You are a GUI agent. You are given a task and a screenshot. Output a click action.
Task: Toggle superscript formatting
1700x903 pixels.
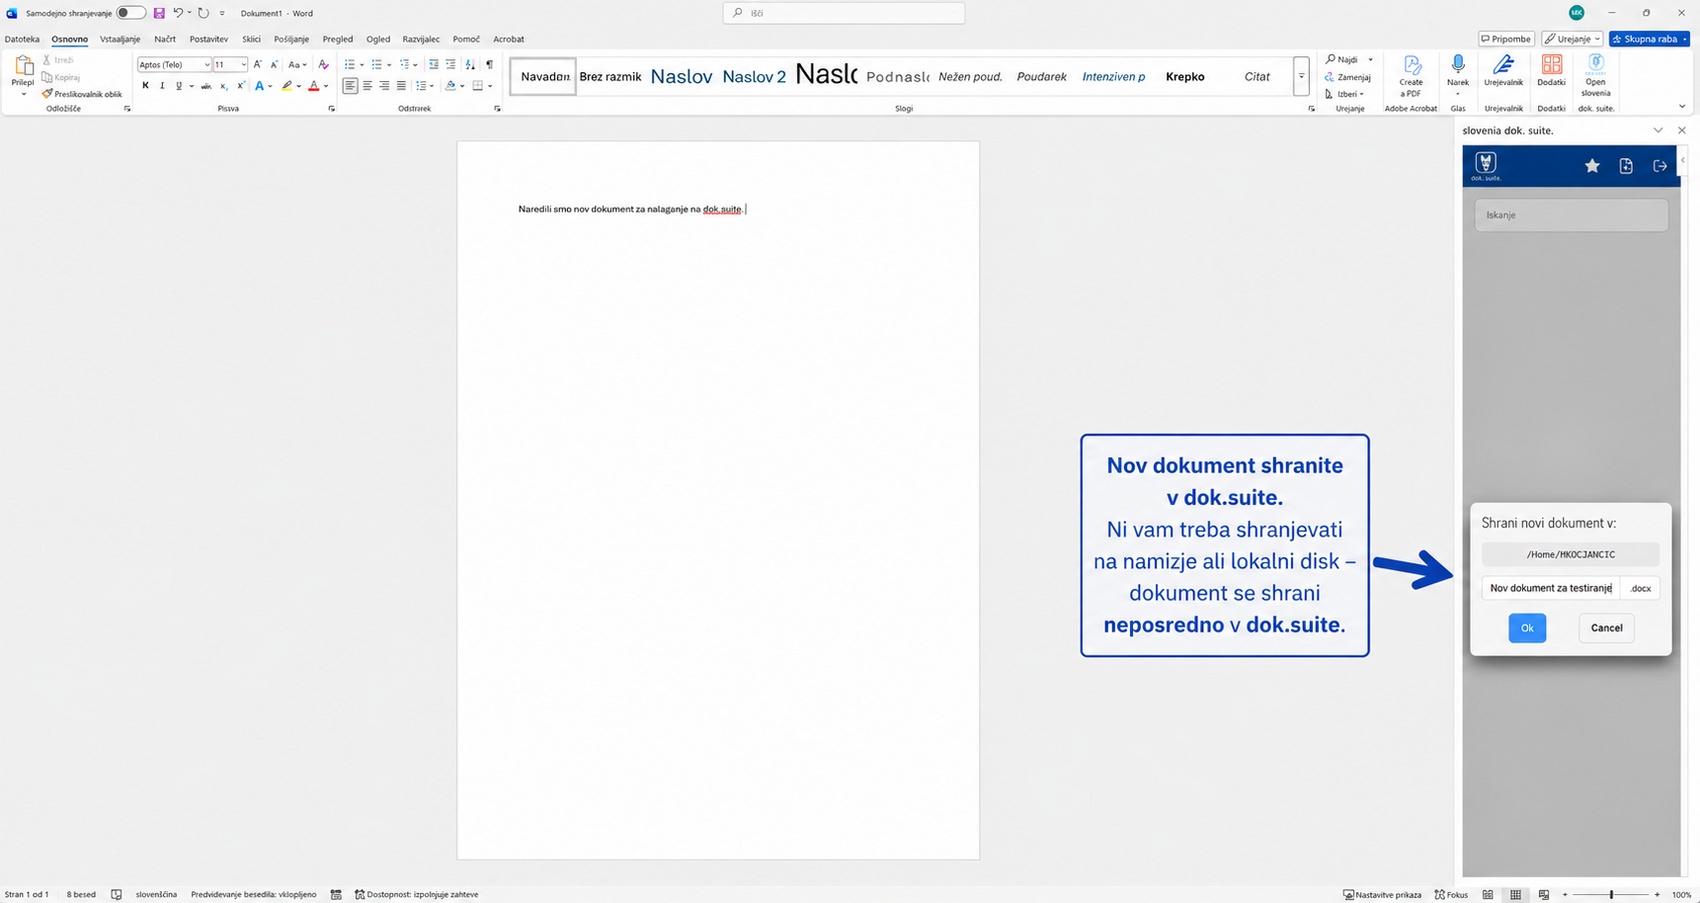pos(240,86)
